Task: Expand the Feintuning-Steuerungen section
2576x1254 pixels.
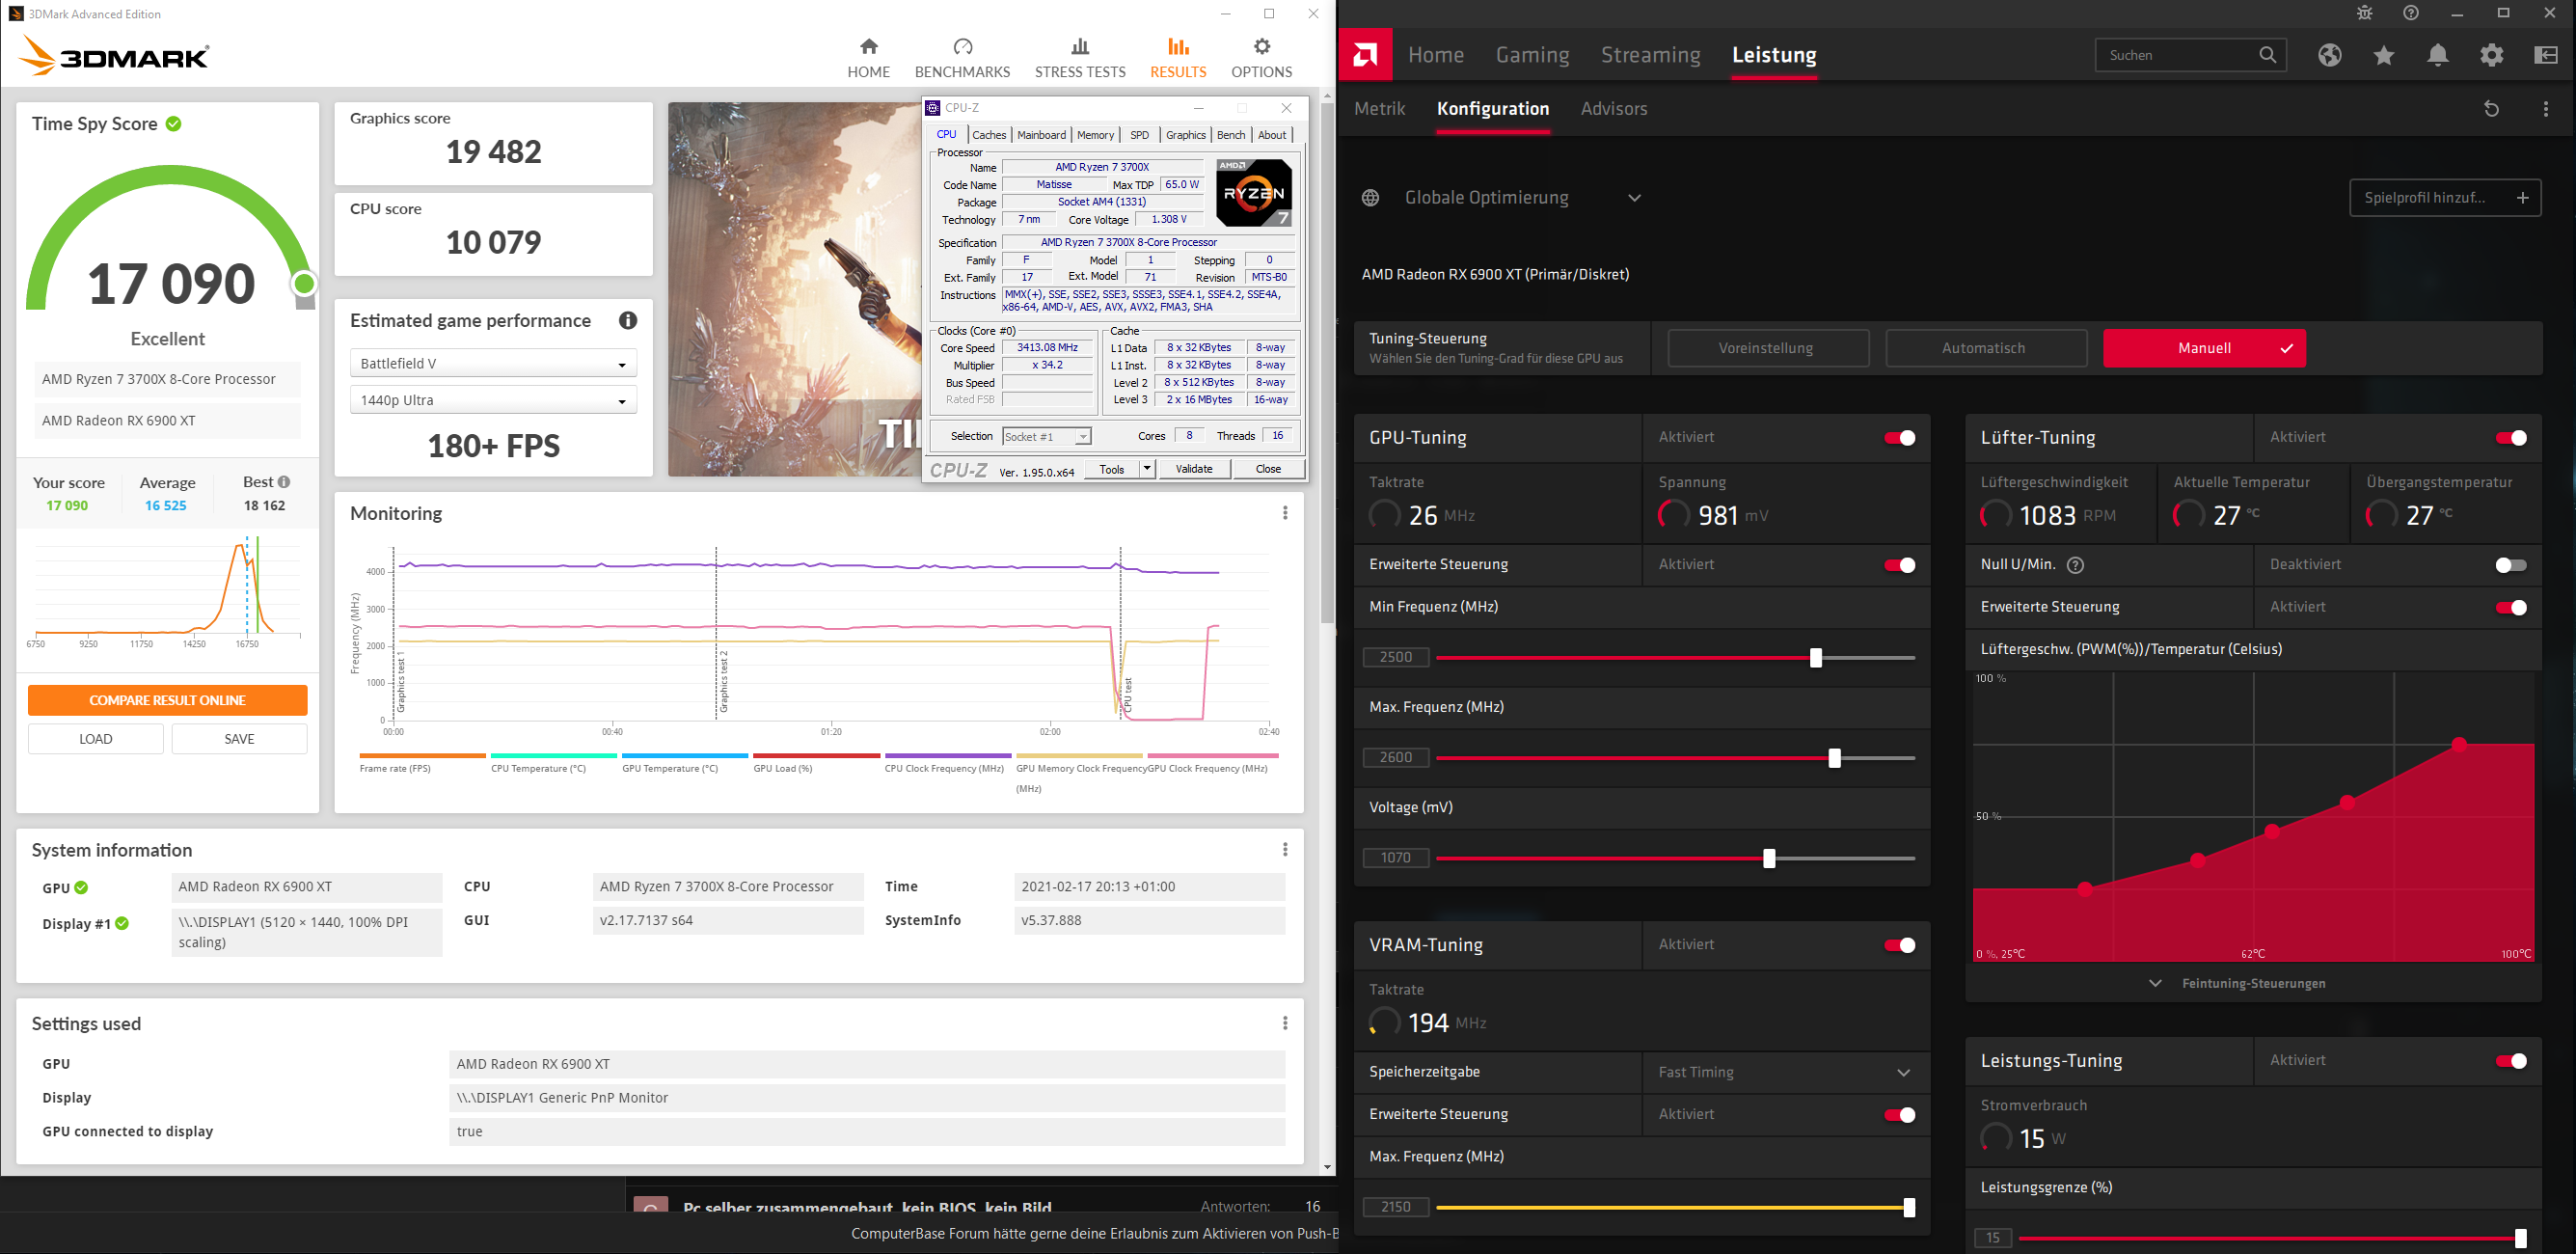Action: click(x=2252, y=983)
